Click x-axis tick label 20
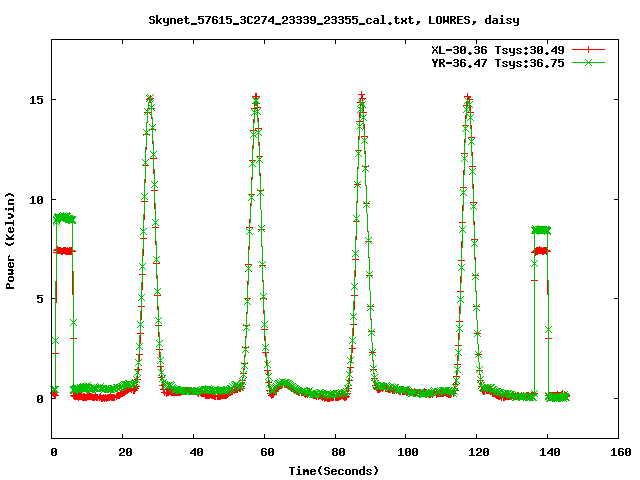The image size is (640, 480). click(125, 452)
